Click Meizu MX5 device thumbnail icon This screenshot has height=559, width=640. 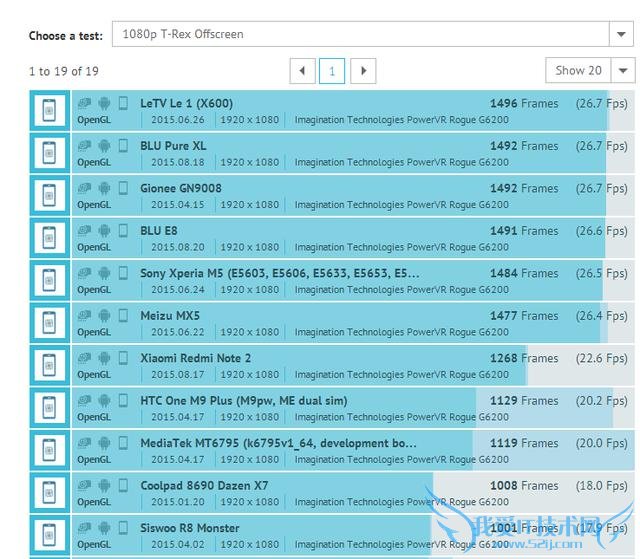50,323
